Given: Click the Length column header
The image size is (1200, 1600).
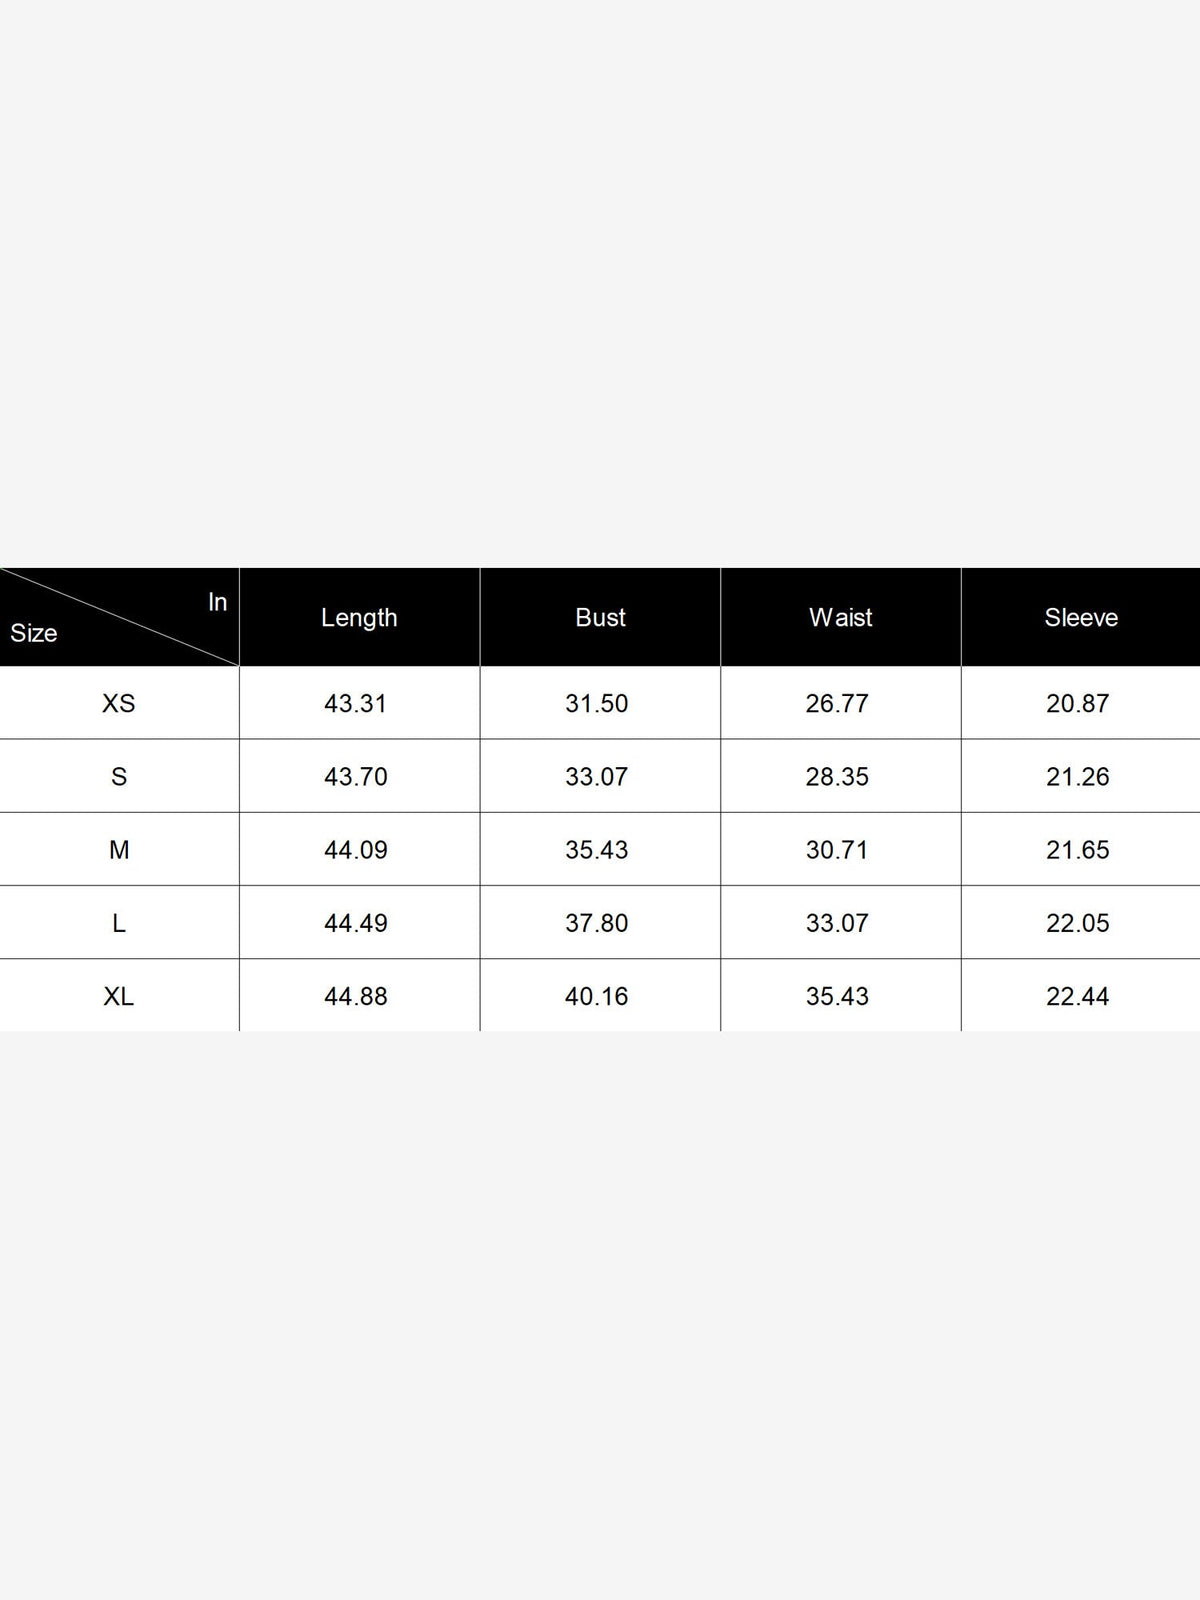Looking at the screenshot, I should [x=359, y=617].
